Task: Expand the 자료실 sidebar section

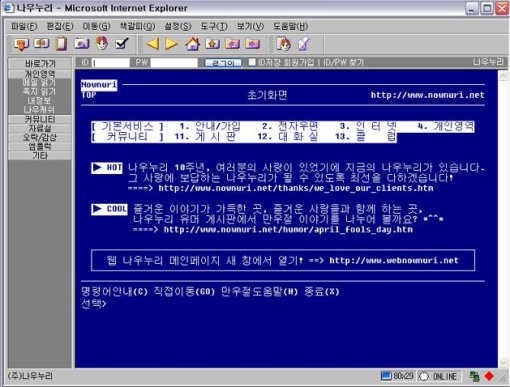Action: (40, 128)
